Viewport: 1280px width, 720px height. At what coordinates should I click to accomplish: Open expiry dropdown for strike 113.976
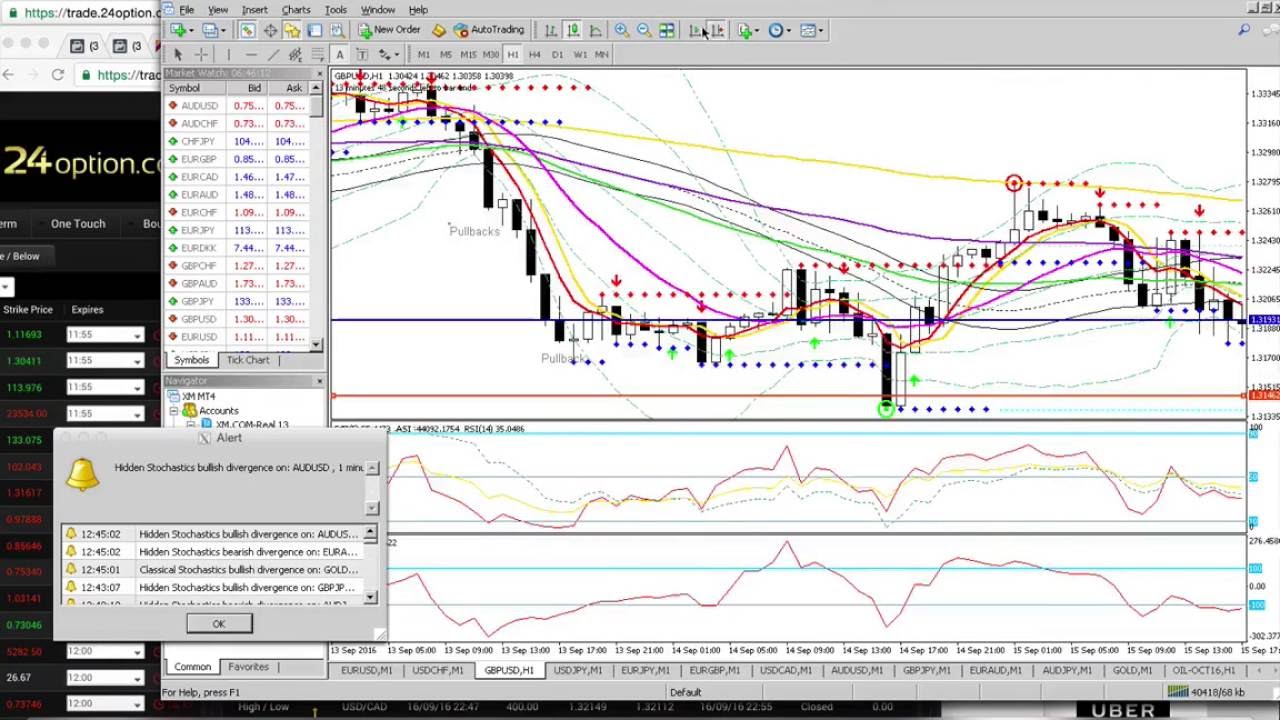pyautogui.click(x=137, y=388)
